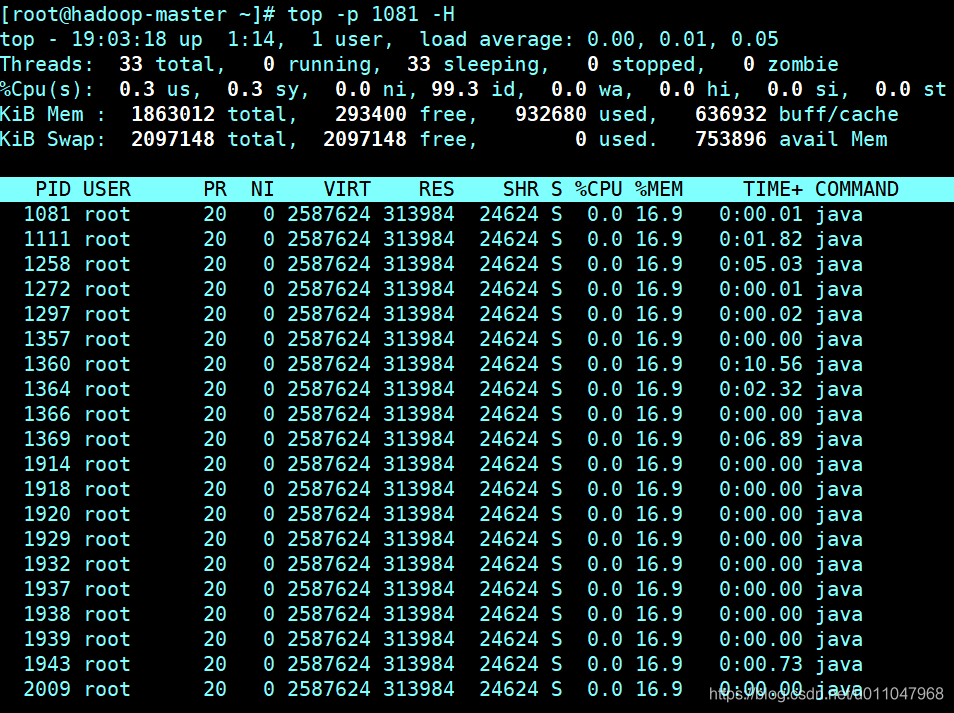Click PID 1369 in thread list
The width and height of the screenshot is (954, 713).
[47, 439]
